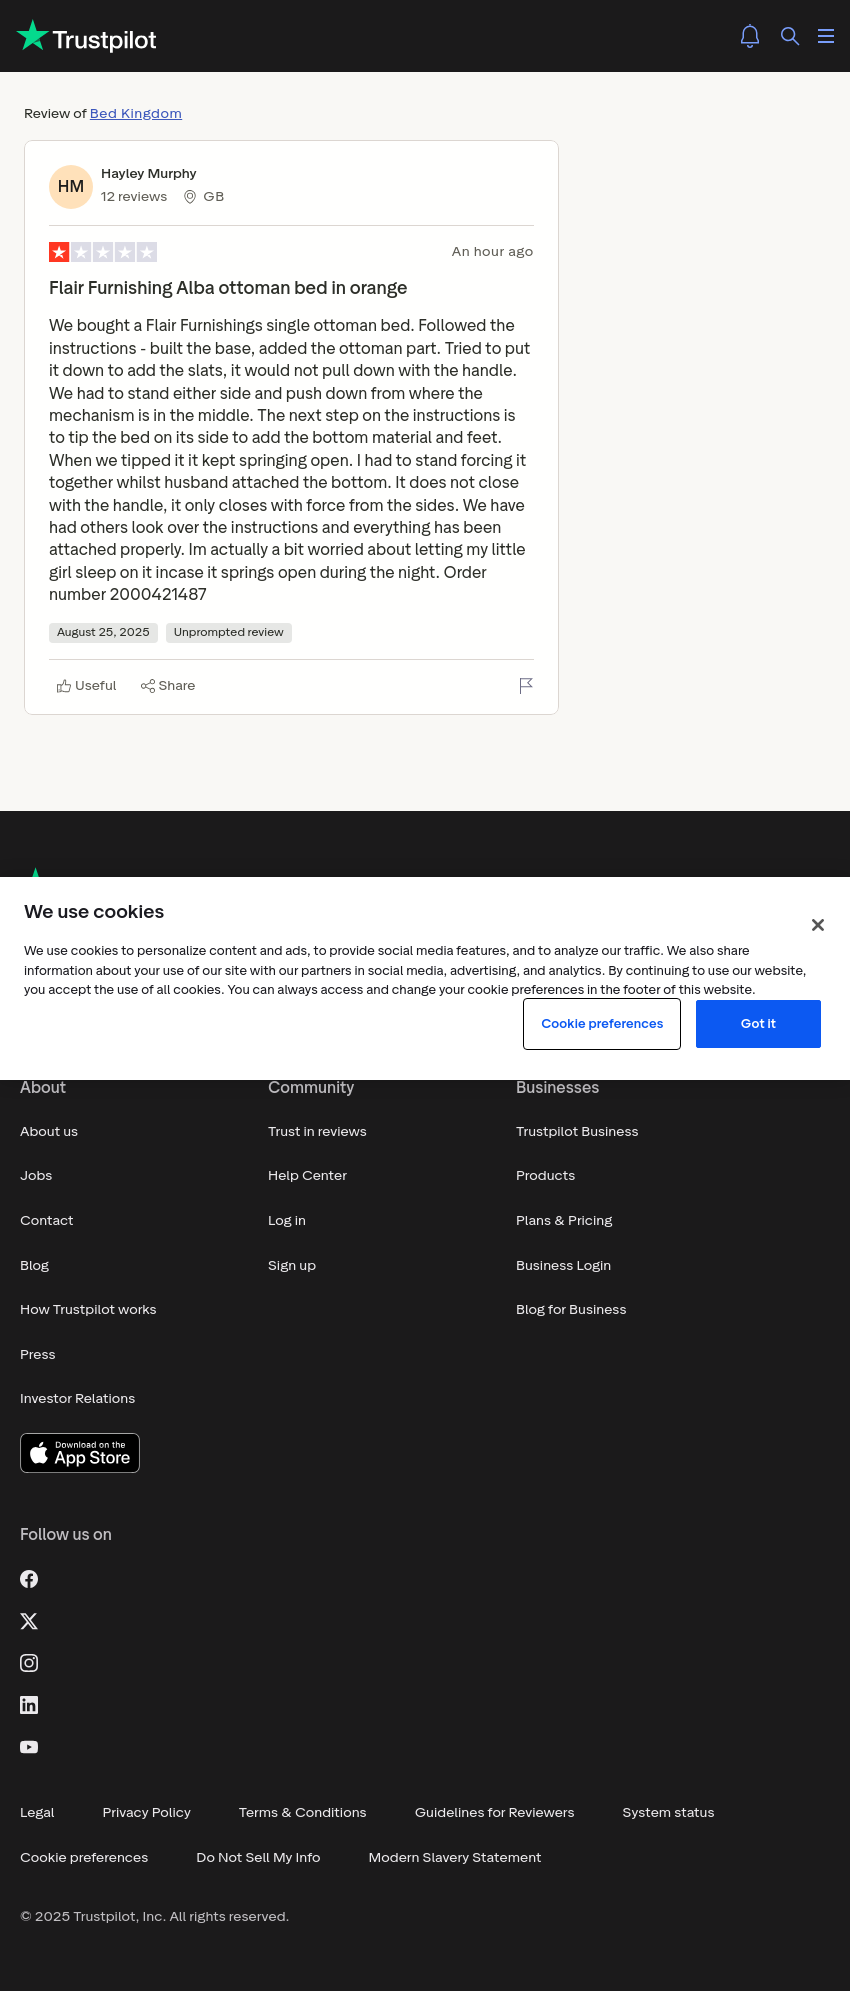Visit Trustpilot's Facebook page icon
Viewport: 850px width, 1991px height.
point(29,1579)
